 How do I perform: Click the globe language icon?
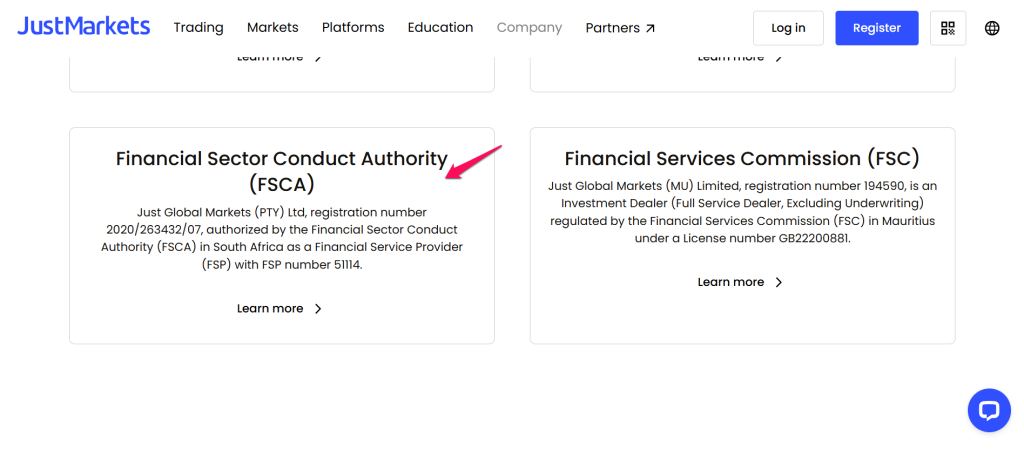(992, 28)
